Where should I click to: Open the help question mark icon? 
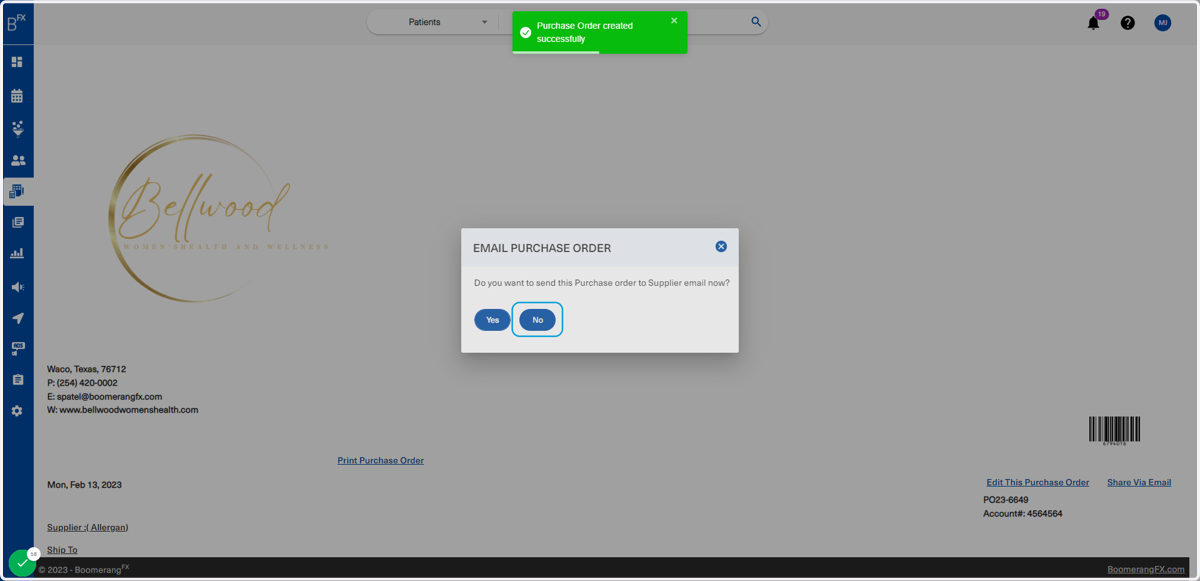coord(1128,23)
